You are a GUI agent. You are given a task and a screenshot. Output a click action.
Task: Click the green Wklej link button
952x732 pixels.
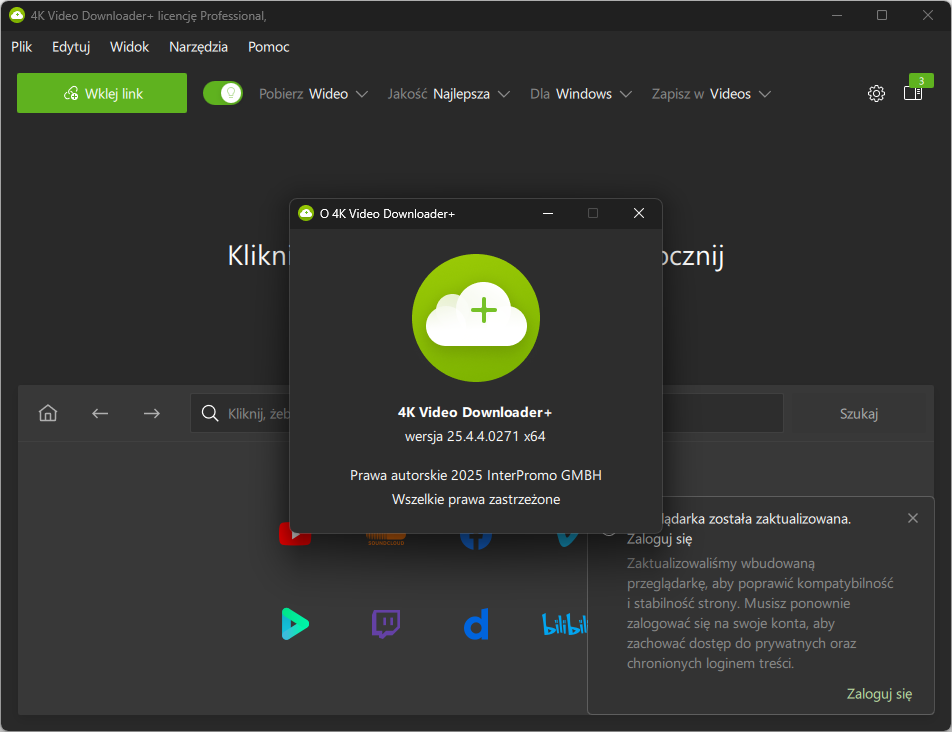point(102,93)
